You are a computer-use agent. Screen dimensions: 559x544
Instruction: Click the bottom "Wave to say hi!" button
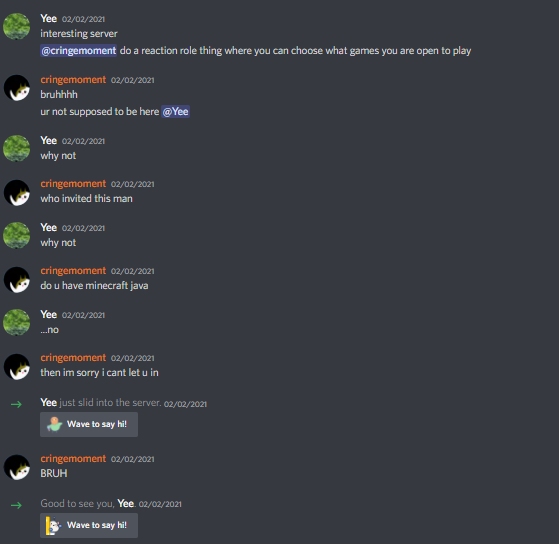tap(89, 525)
